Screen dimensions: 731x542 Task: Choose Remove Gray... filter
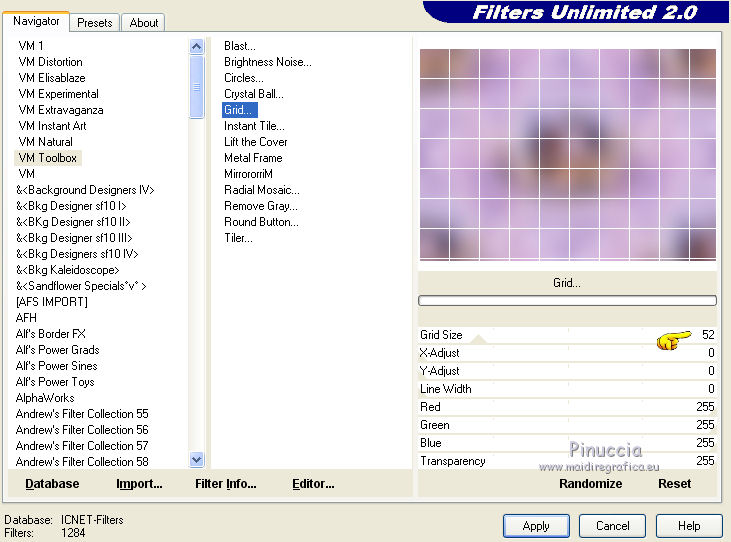(x=261, y=206)
